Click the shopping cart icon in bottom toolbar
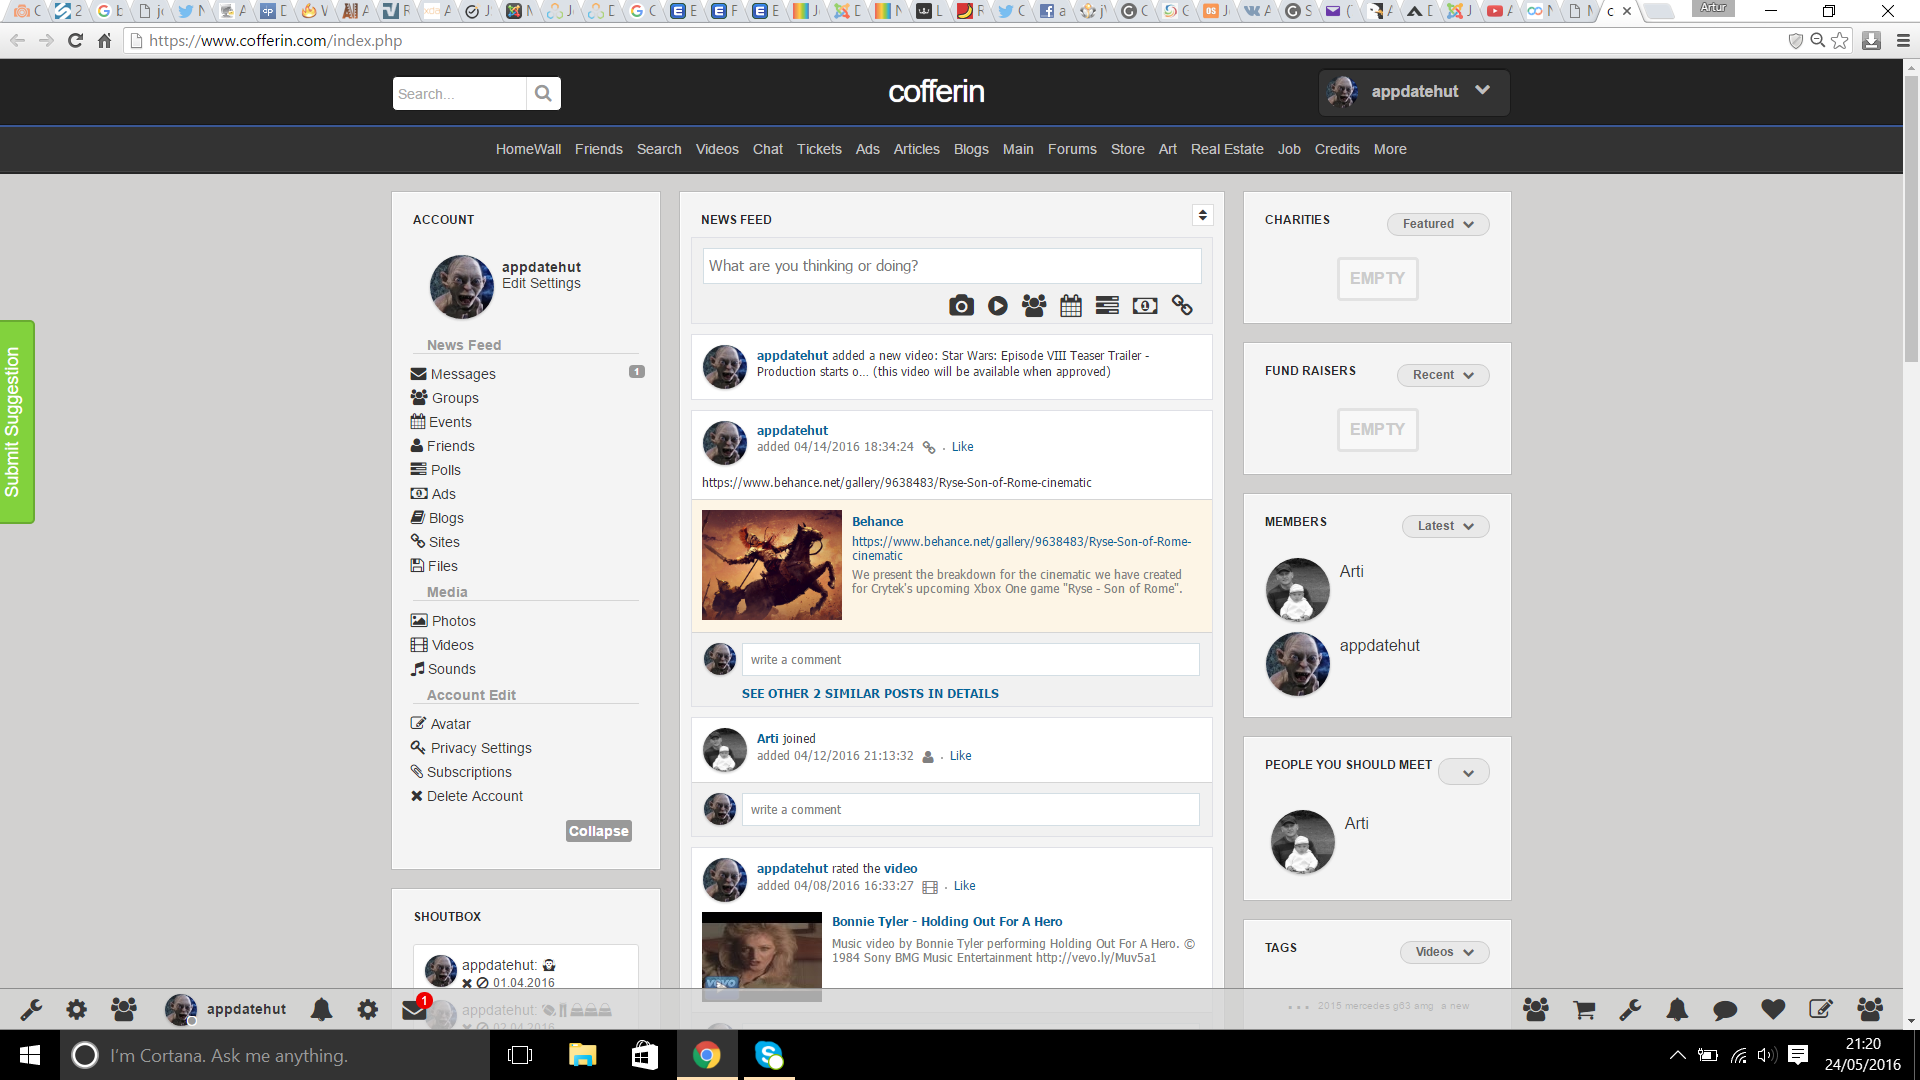This screenshot has width=1920, height=1080. point(1584,1010)
